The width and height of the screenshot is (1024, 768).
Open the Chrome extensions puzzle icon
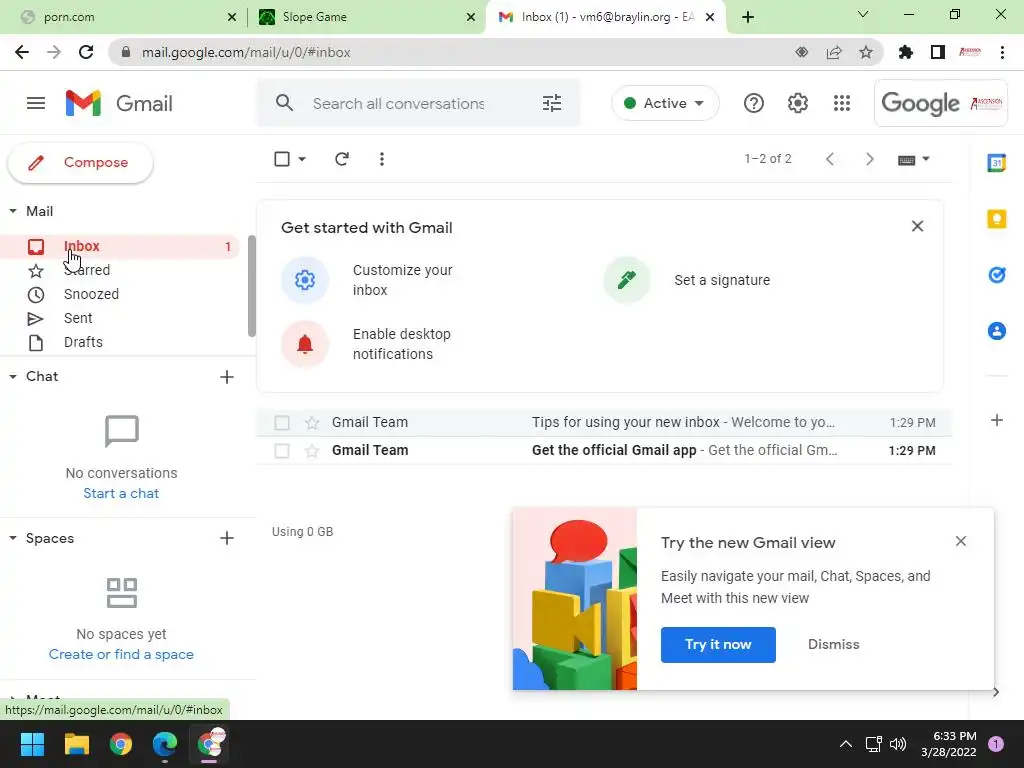[905, 52]
